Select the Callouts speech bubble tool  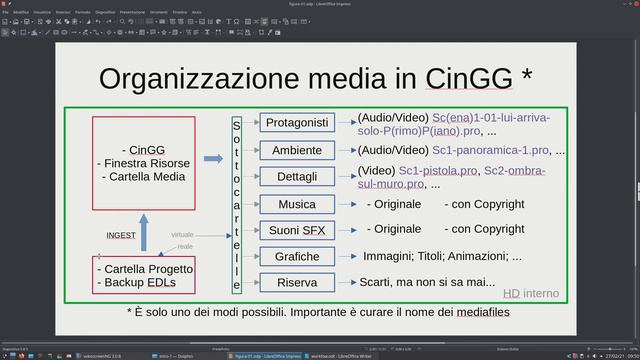(x=153, y=32)
